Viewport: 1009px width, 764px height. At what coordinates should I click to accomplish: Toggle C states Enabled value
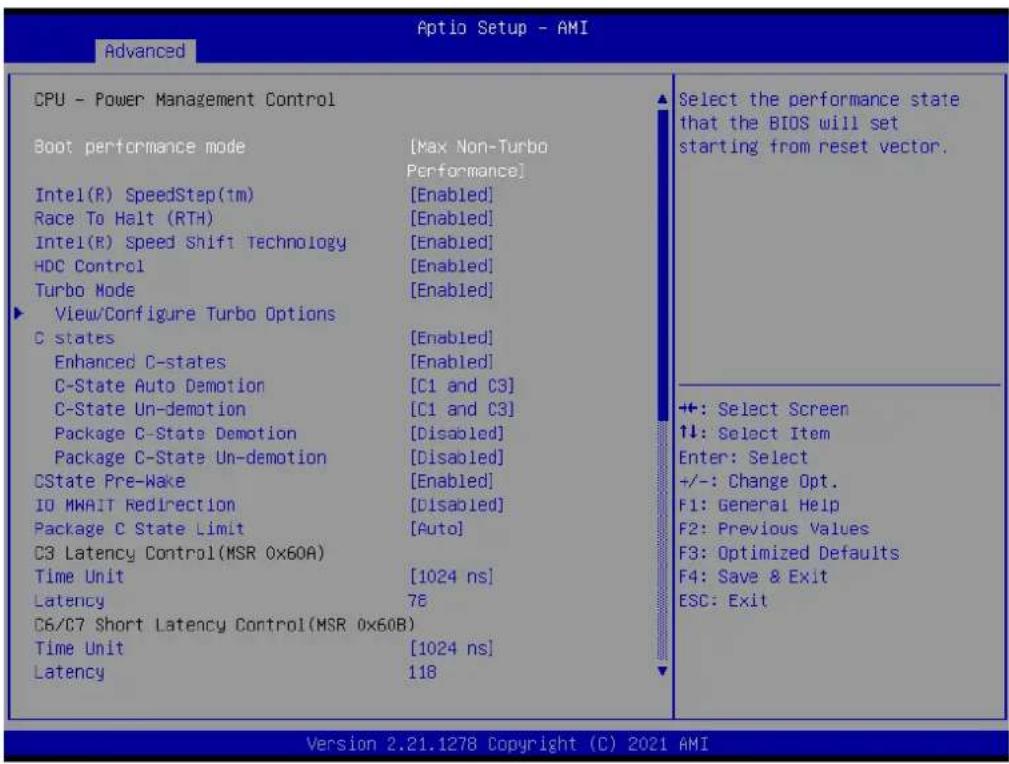[451, 338]
